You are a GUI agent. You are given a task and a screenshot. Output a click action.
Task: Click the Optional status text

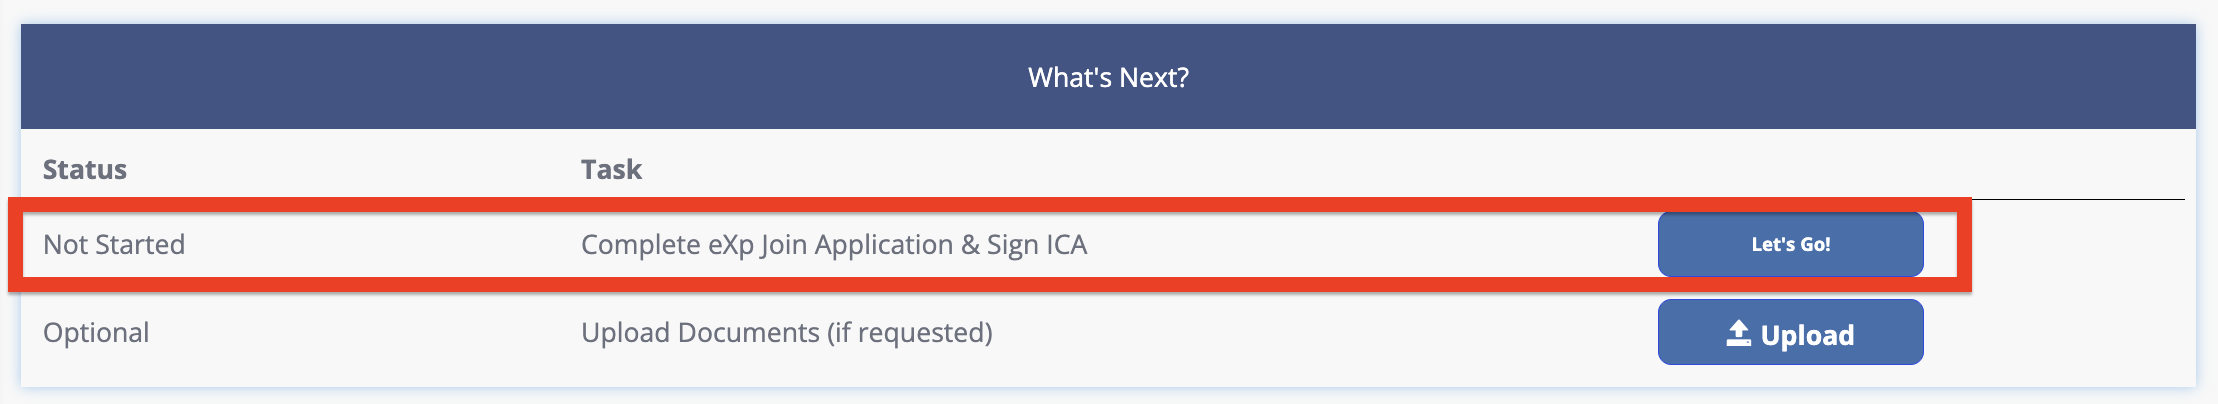96,332
